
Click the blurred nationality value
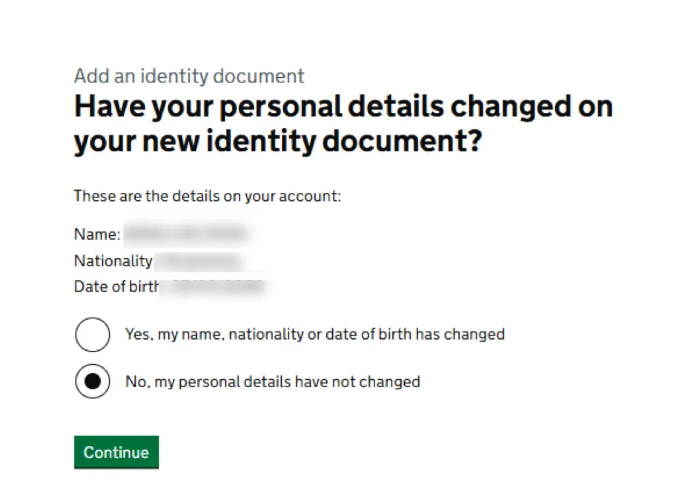(x=200, y=261)
